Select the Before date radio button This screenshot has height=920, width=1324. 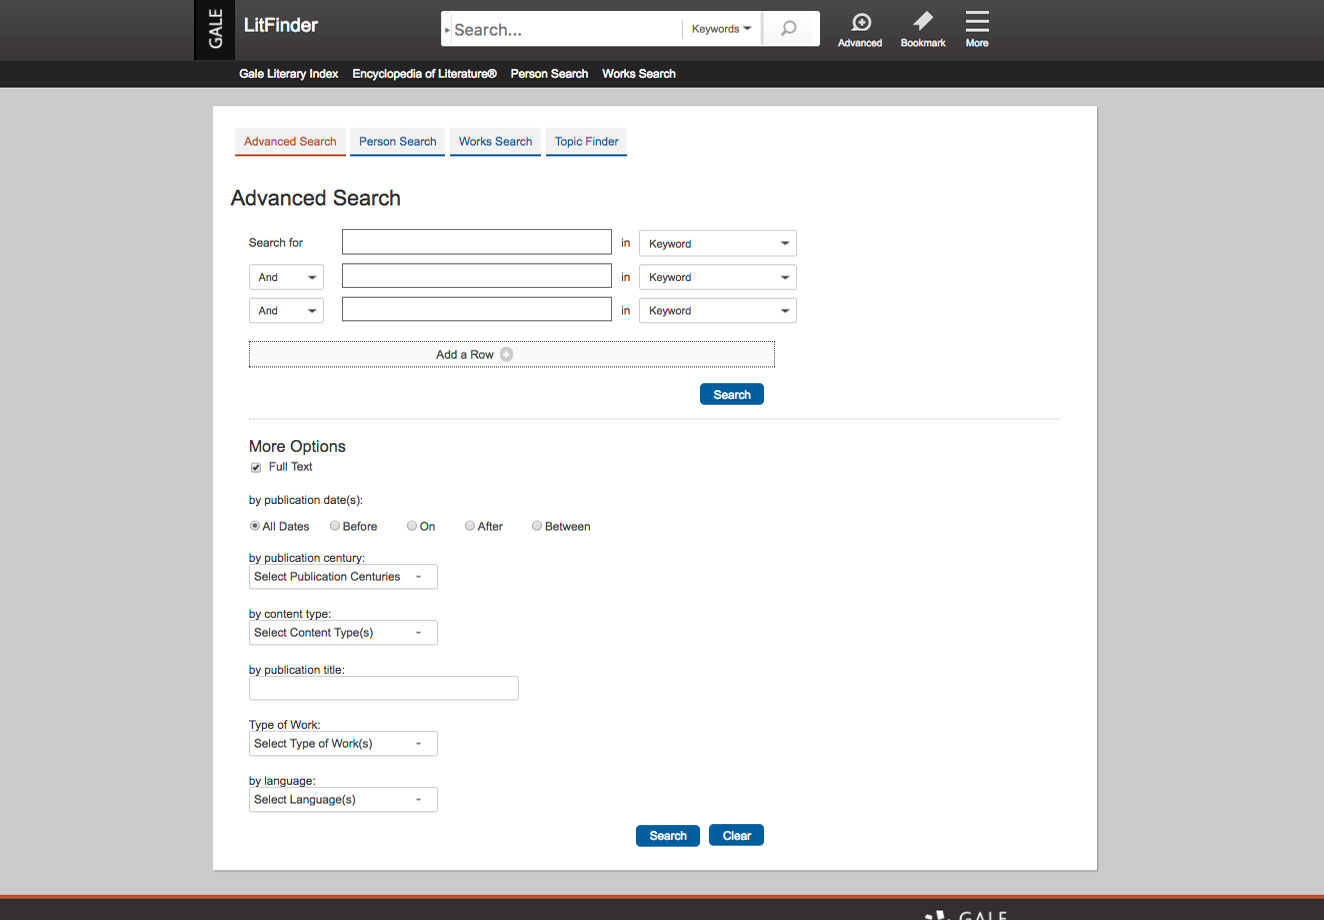[335, 526]
